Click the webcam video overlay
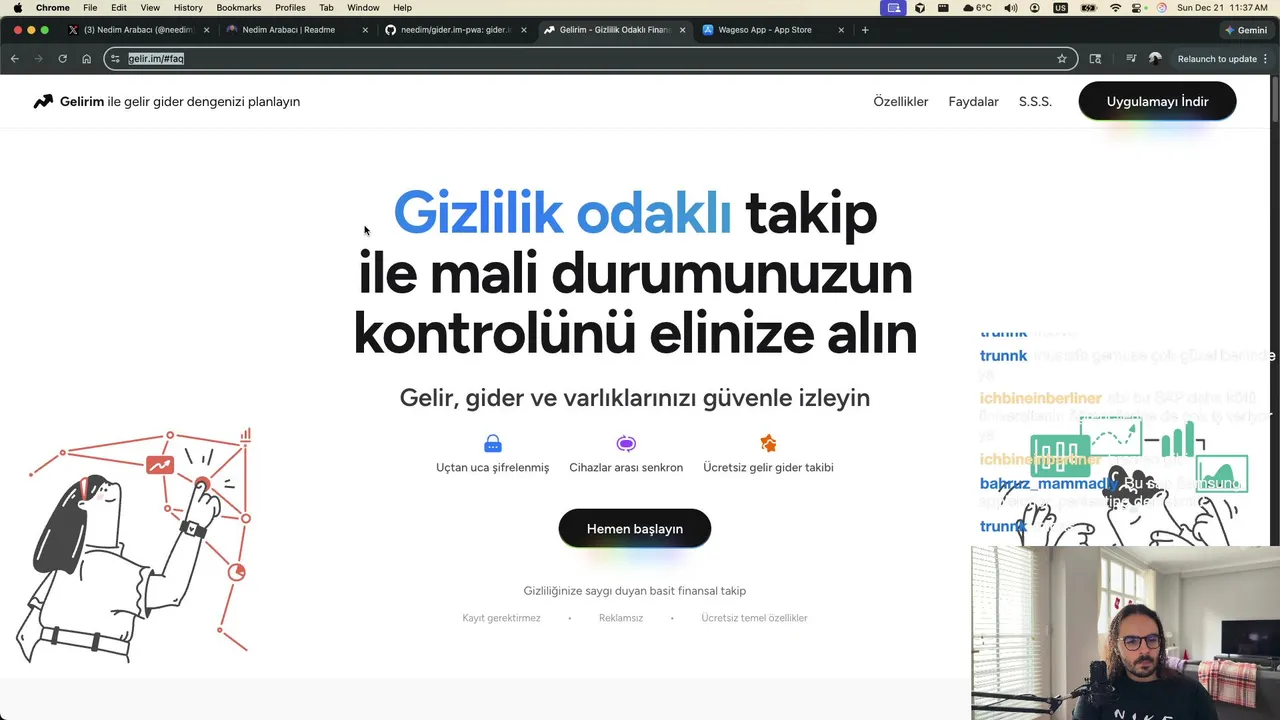This screenshot has height=720, width=1280. tap(1125, 633)
